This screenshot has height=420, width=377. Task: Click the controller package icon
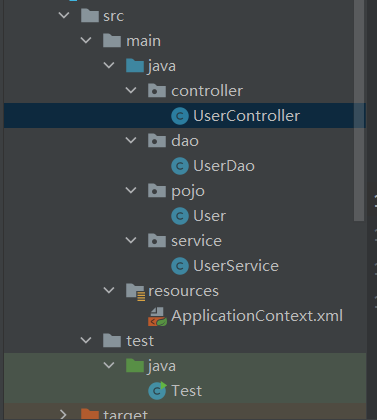coord(157,90)
